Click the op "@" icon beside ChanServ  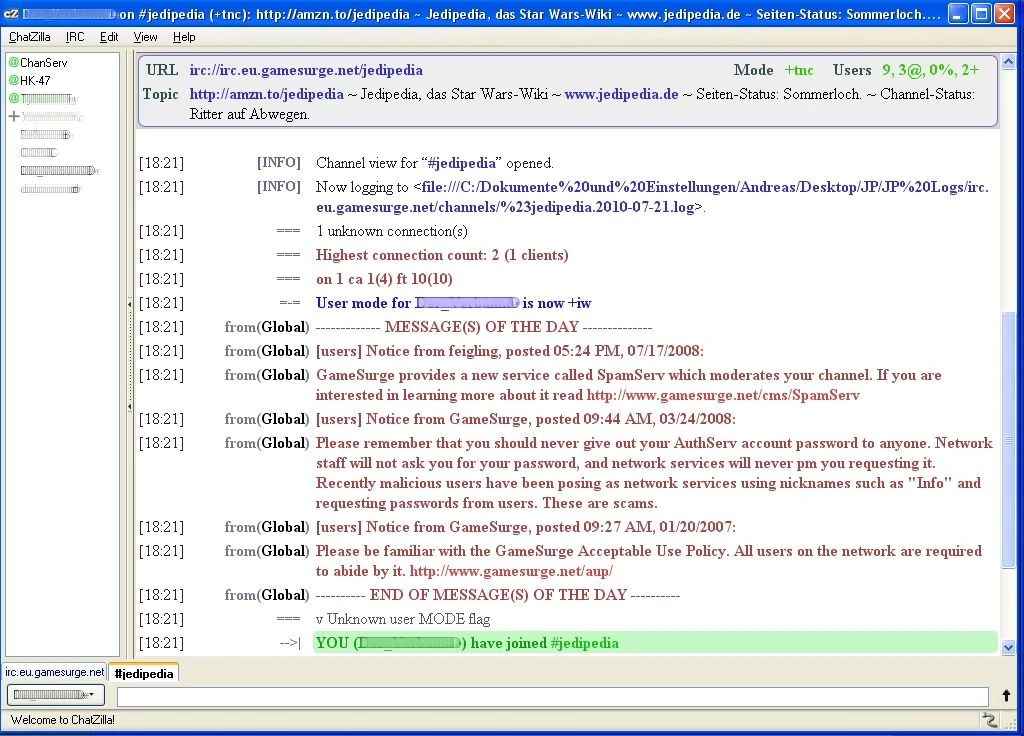point(13,62)
